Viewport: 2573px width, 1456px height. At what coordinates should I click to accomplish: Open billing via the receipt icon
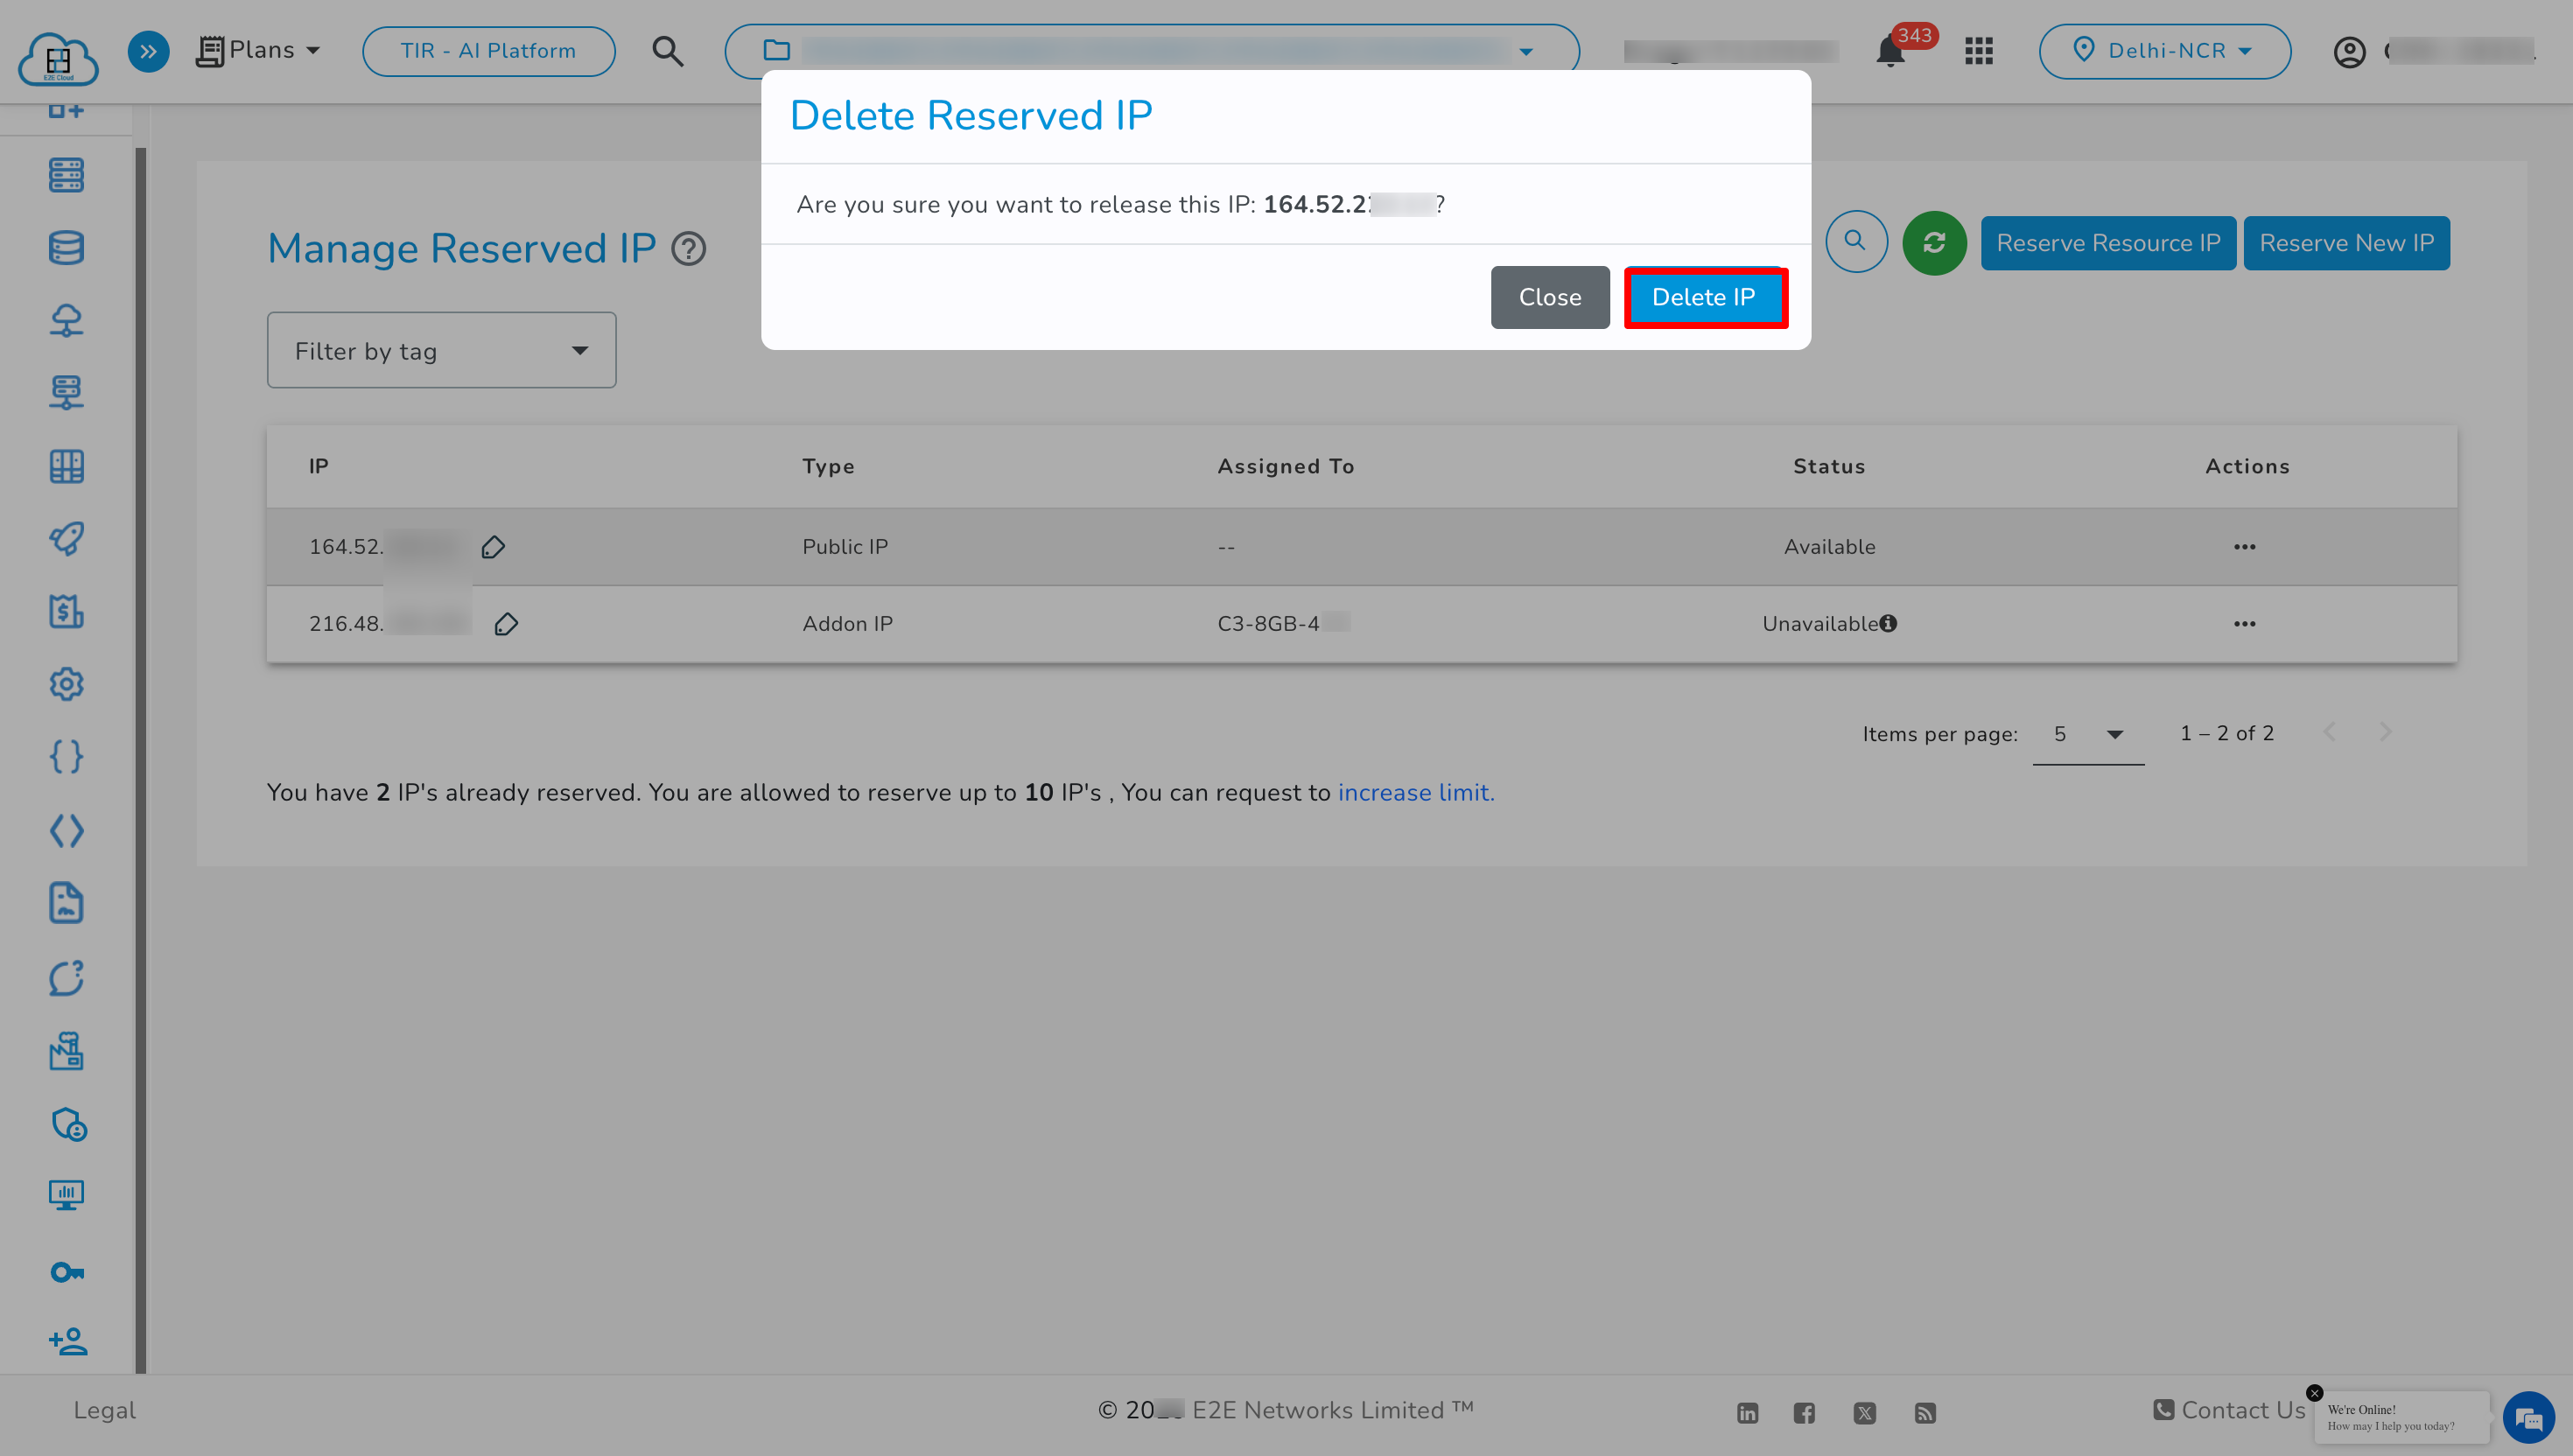66,611
